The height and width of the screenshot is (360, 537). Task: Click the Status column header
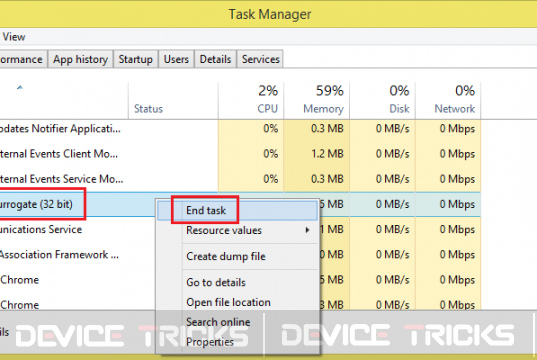tap(173, 100)
